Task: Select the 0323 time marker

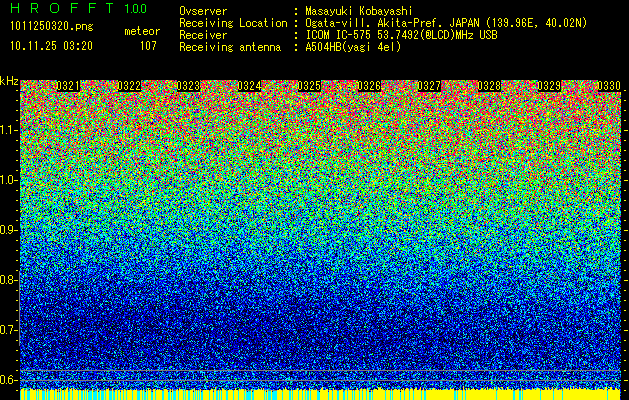Action: tap(189, 86)
